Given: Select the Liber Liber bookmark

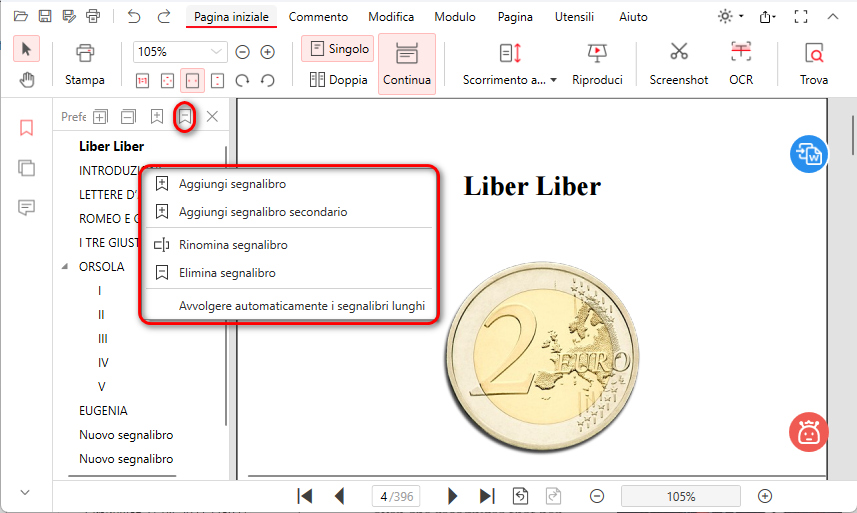Looking at the screenshot, I should (x=111, y=146).
